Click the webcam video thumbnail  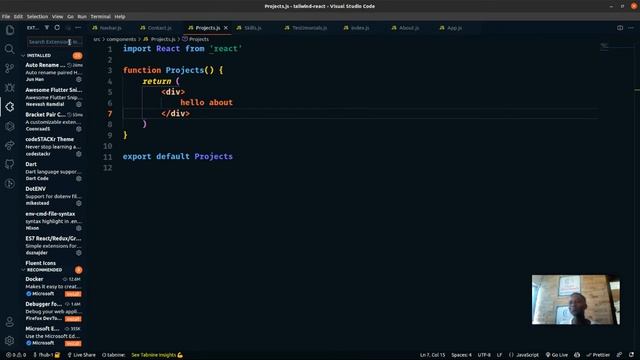pyautogui.click(x=576, y=300)
